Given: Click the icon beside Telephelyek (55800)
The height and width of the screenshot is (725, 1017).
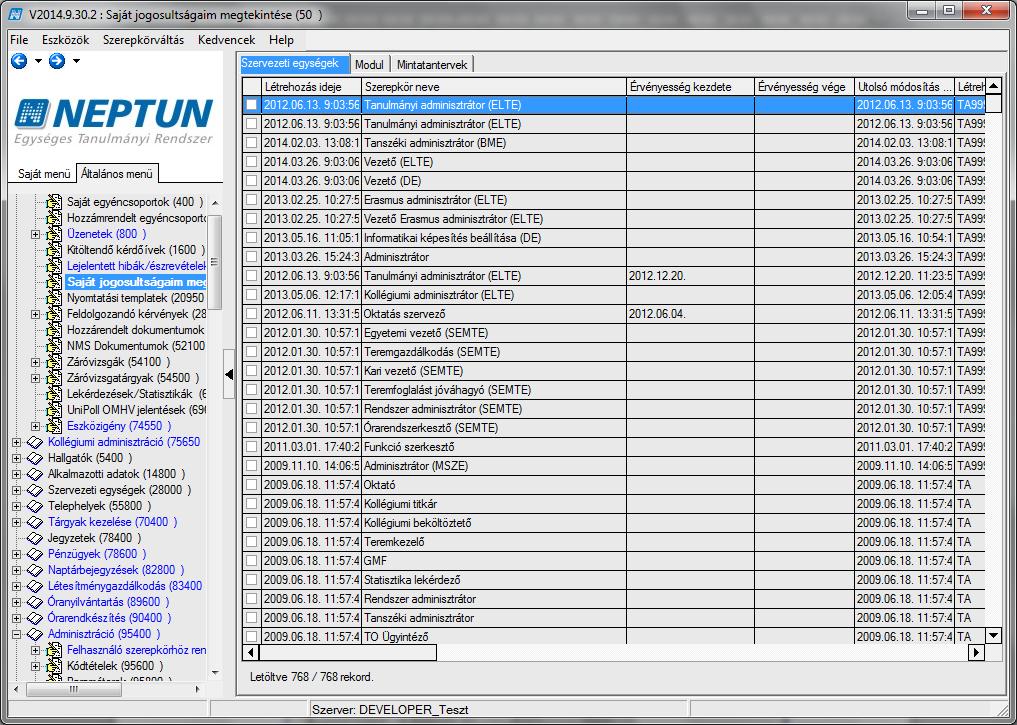Looking at the screenshot, I should pyautogui.click(x=35, y=506).
